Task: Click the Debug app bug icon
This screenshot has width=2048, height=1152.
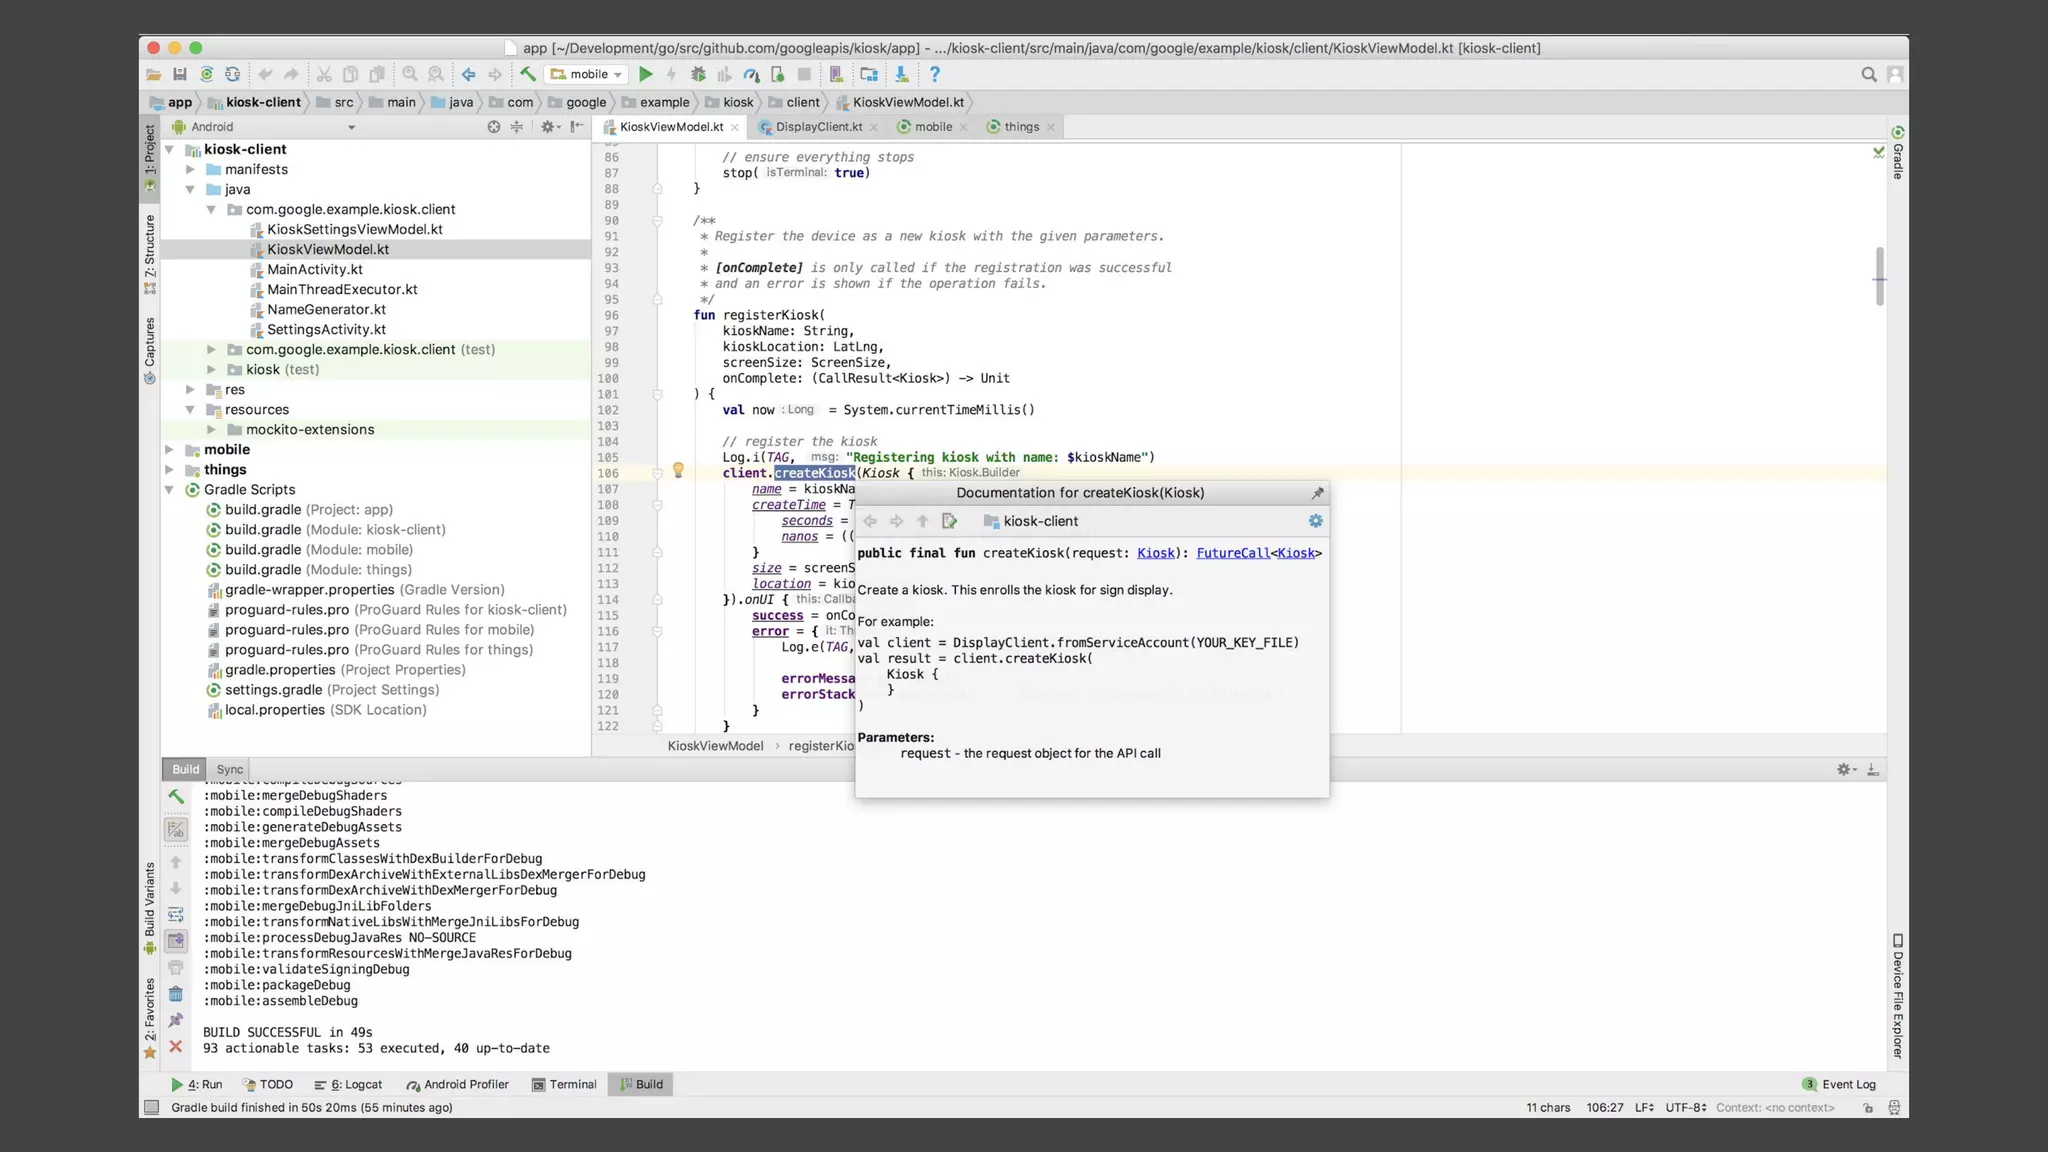Action: coord(698,74)
